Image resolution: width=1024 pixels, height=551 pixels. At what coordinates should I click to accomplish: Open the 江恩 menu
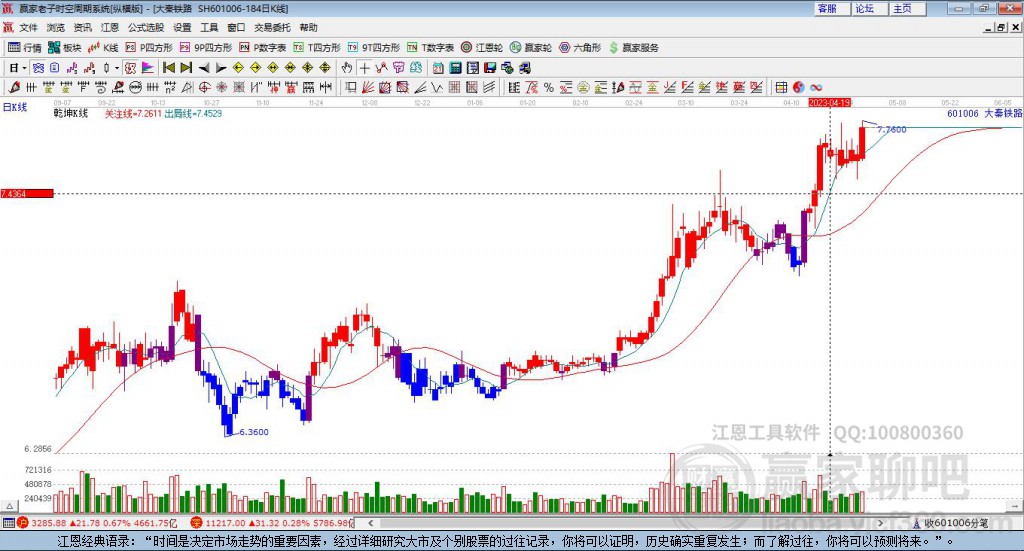(110, 27)
